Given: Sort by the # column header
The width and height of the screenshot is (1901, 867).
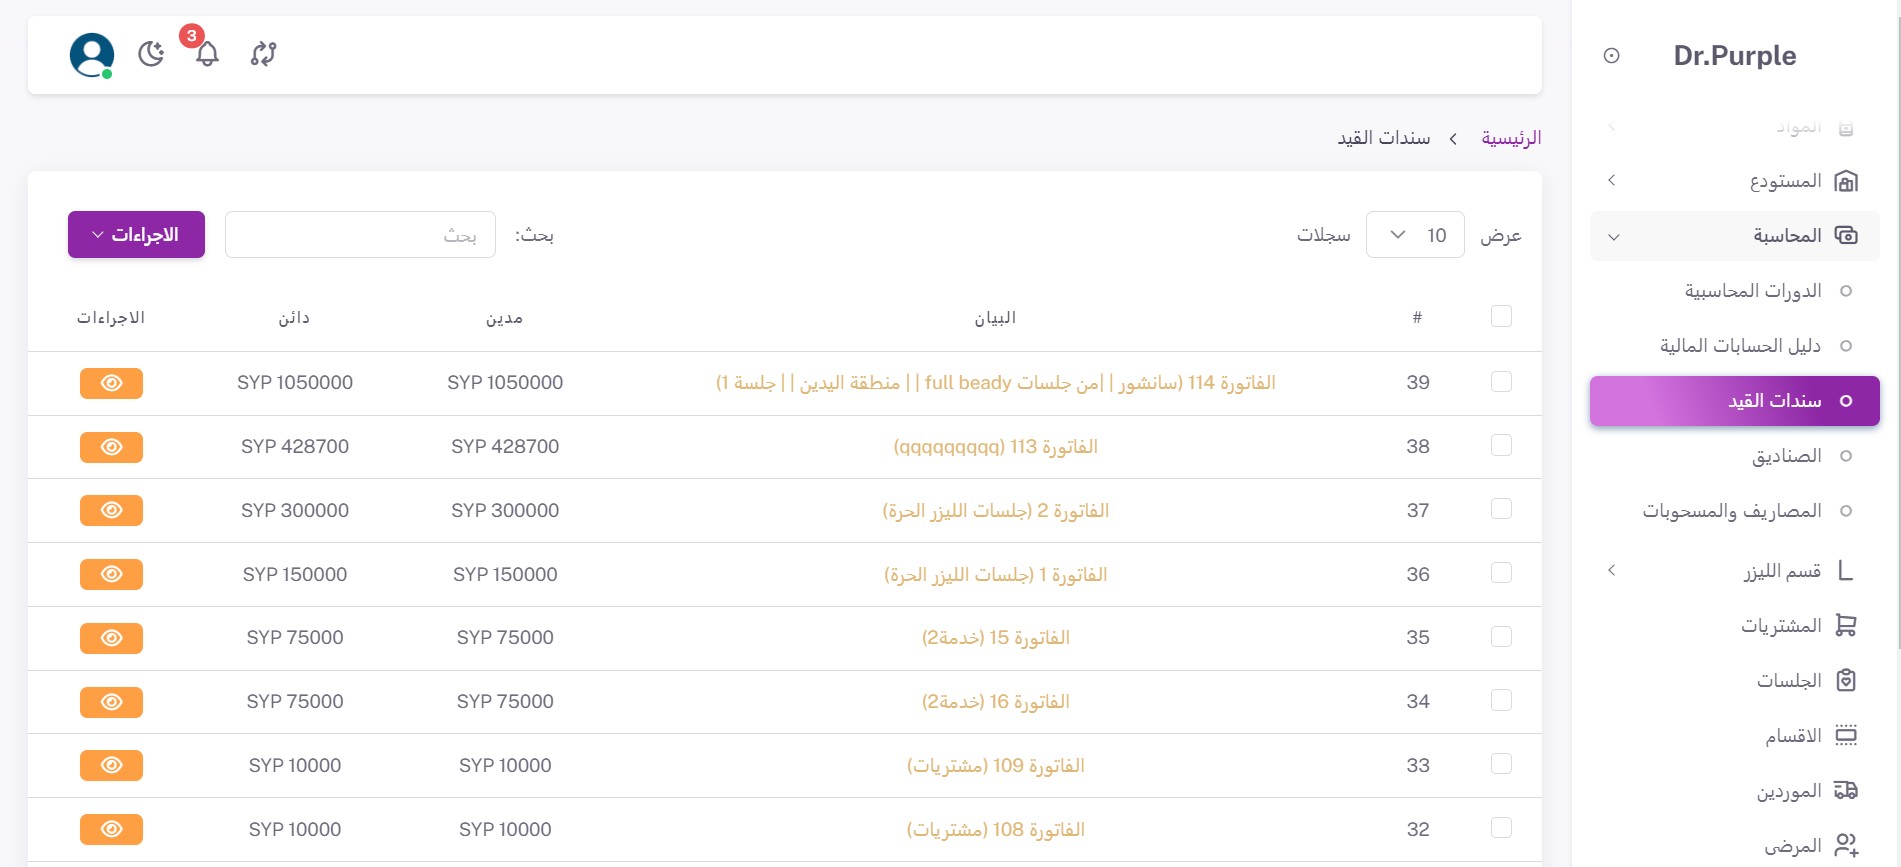Looking at the screenshot, I should 1417,317.
